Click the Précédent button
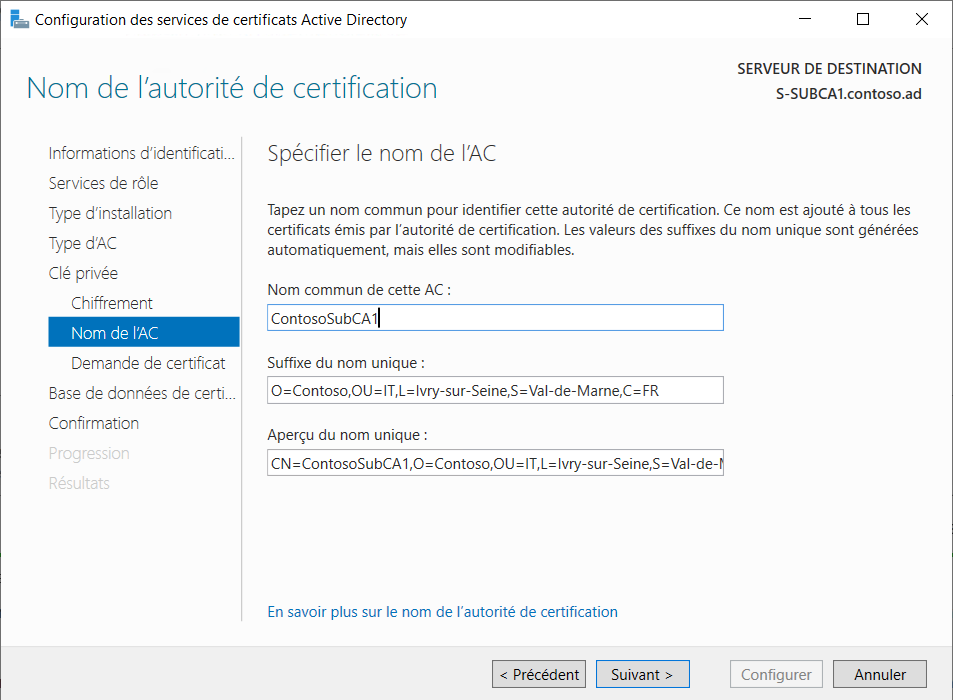 point(539,674)
